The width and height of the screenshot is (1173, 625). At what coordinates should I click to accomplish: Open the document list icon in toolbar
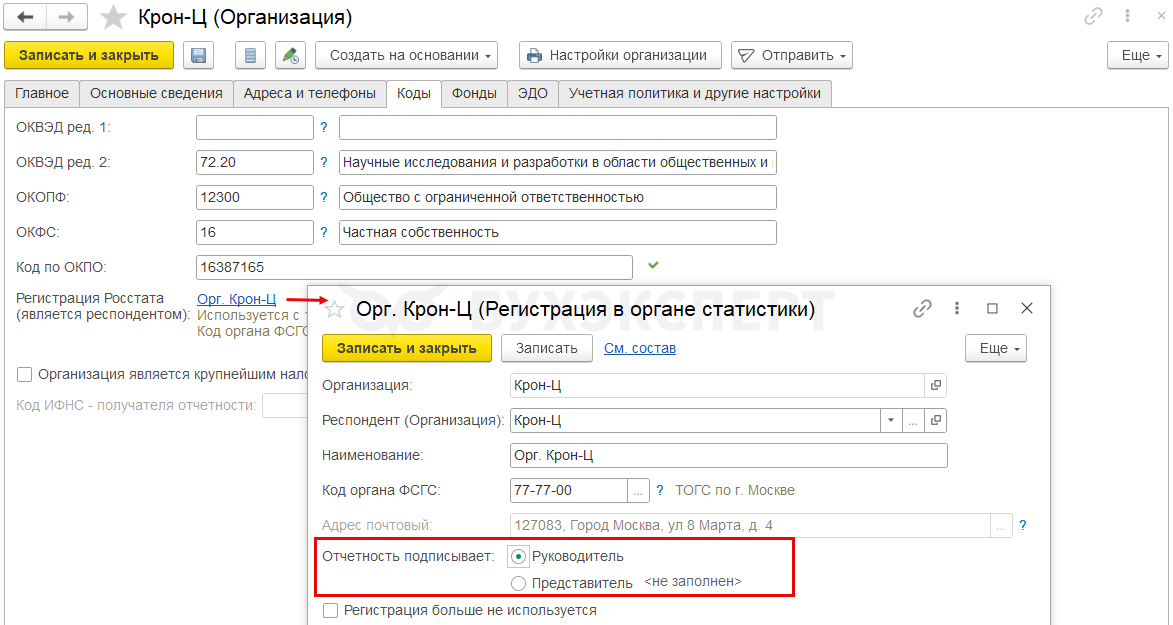[x=251, y=55]
